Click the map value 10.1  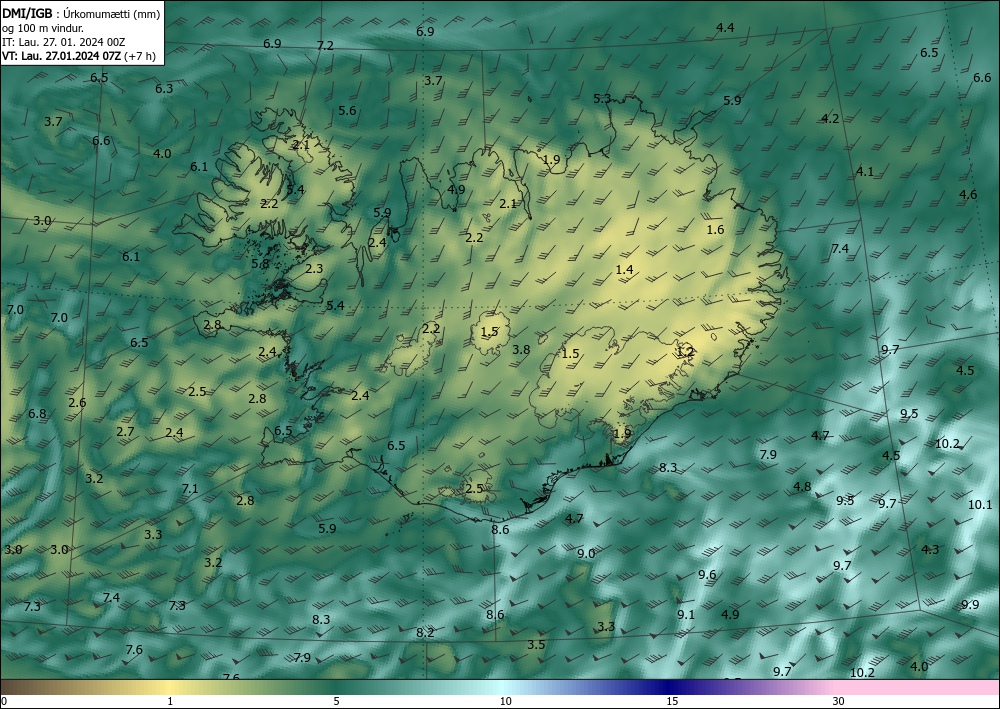[x=980, y=504]
